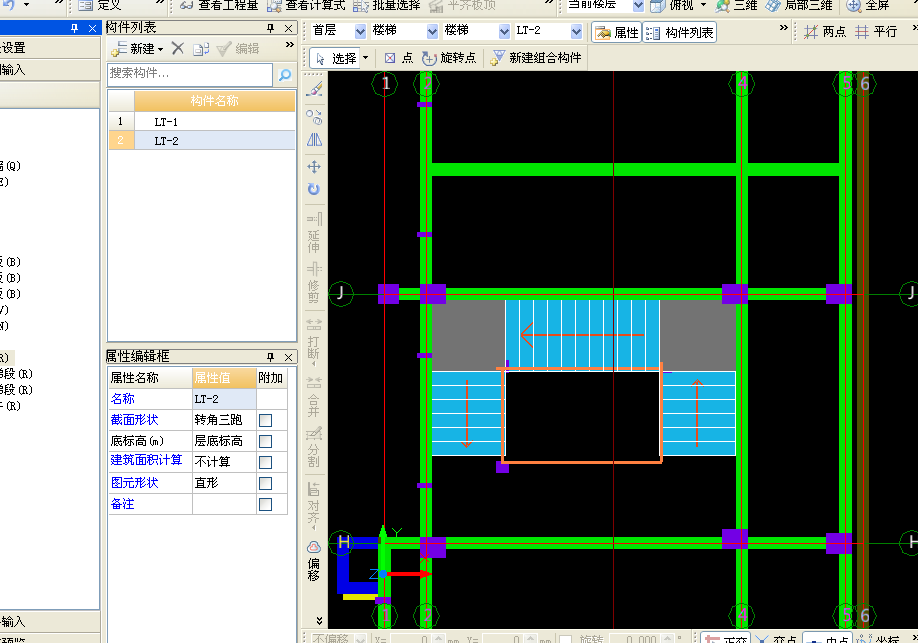Select the 旋转点 rotate point tool
918x643 pixels.
(x=449, y=58)
